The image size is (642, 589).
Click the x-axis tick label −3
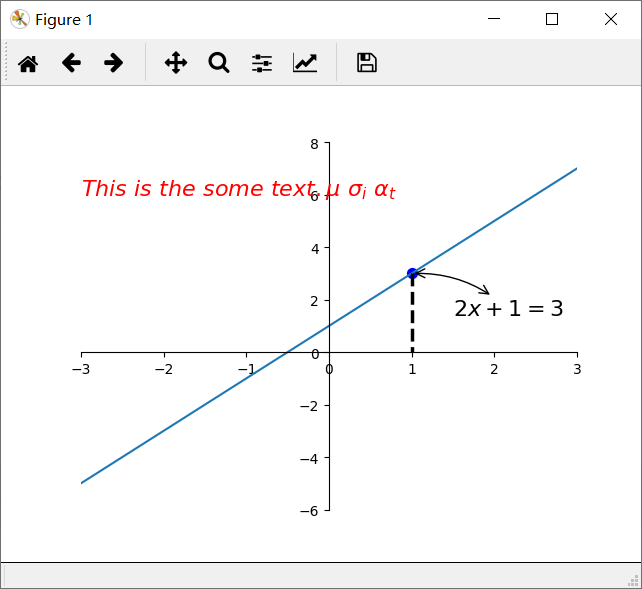click(81, 369)
